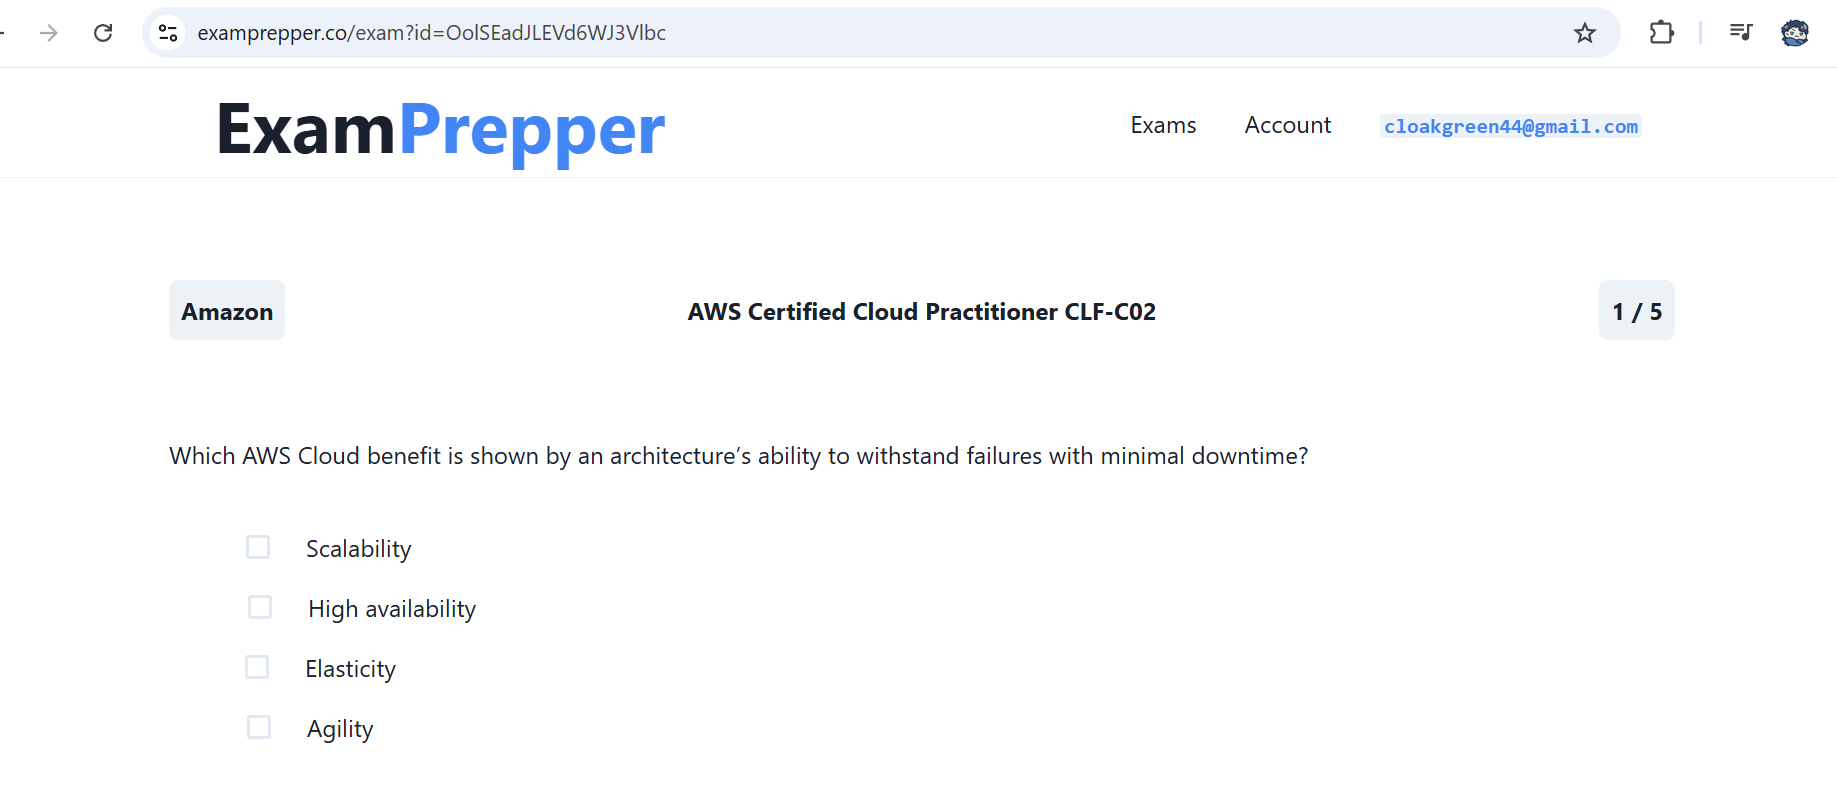Click the cloakgreen44@gmail.com email link

coord(1511,126)
